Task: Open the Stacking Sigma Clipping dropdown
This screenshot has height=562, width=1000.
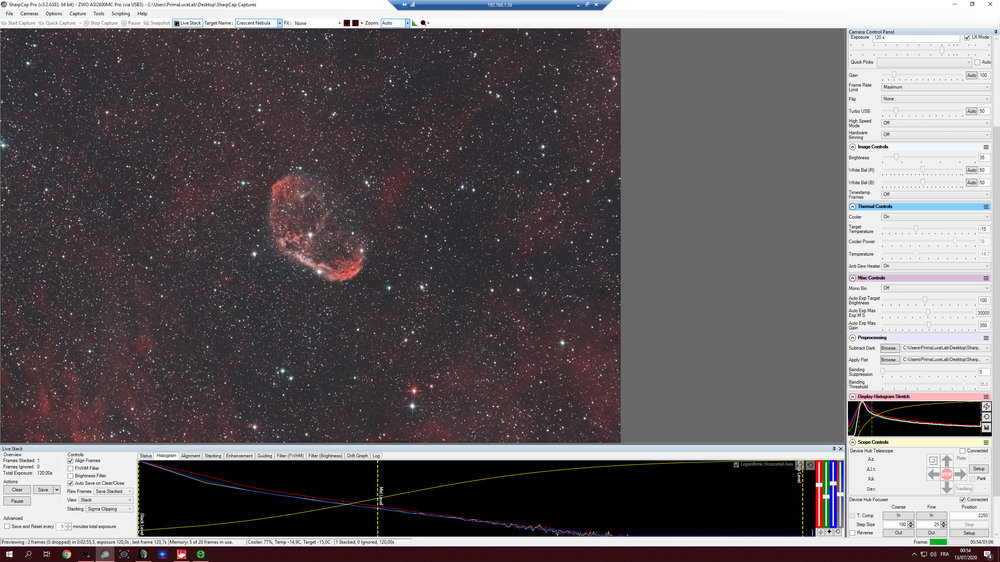Action: coord(109,509)
